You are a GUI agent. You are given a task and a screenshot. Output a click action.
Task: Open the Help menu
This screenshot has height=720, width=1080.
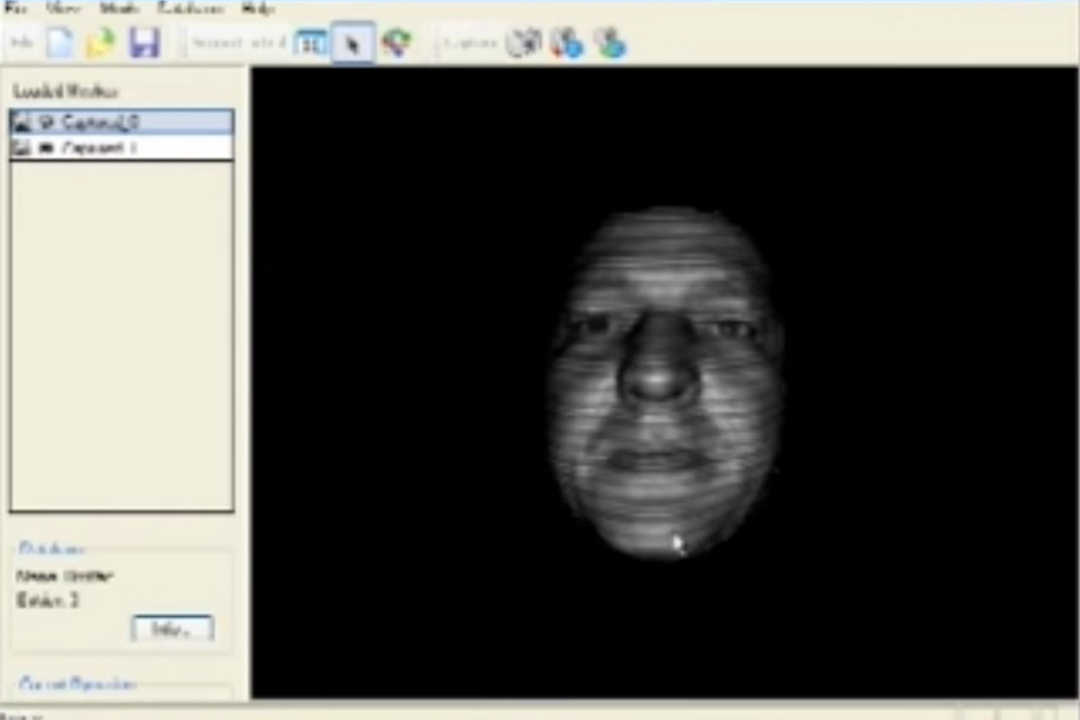click(258, 8)
